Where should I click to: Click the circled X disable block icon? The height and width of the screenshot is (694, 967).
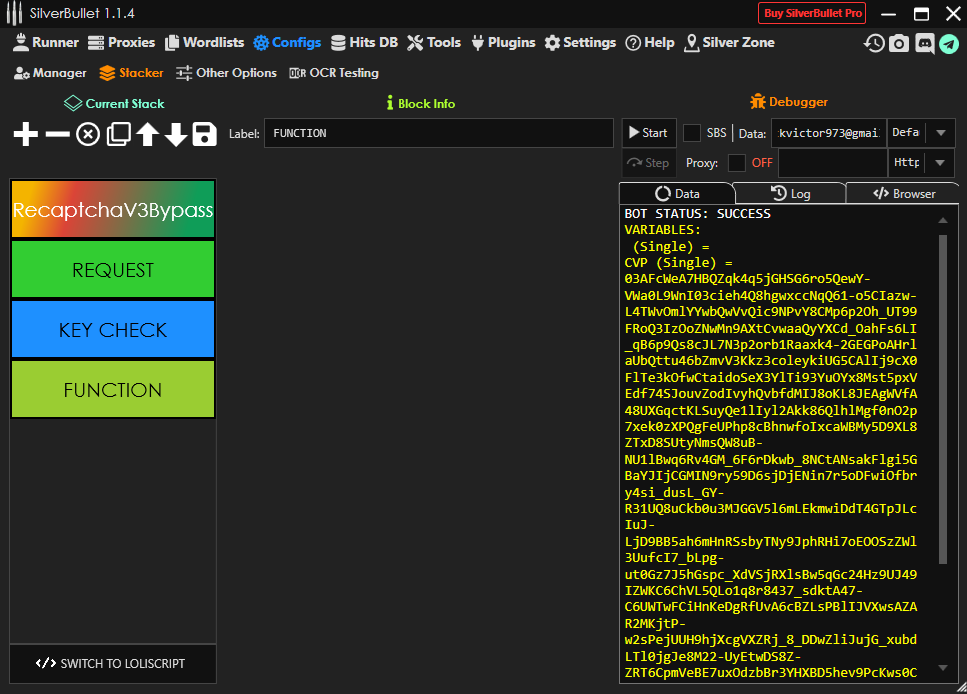tap(88, 134)
